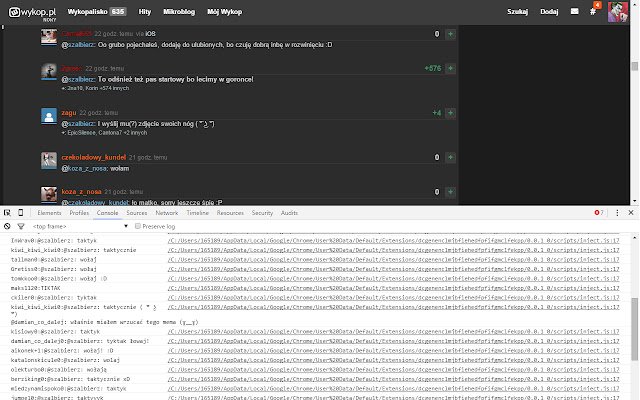Open the messages envelope icon
The width and height of the screenshot is (640, 400).
point(574,11)
